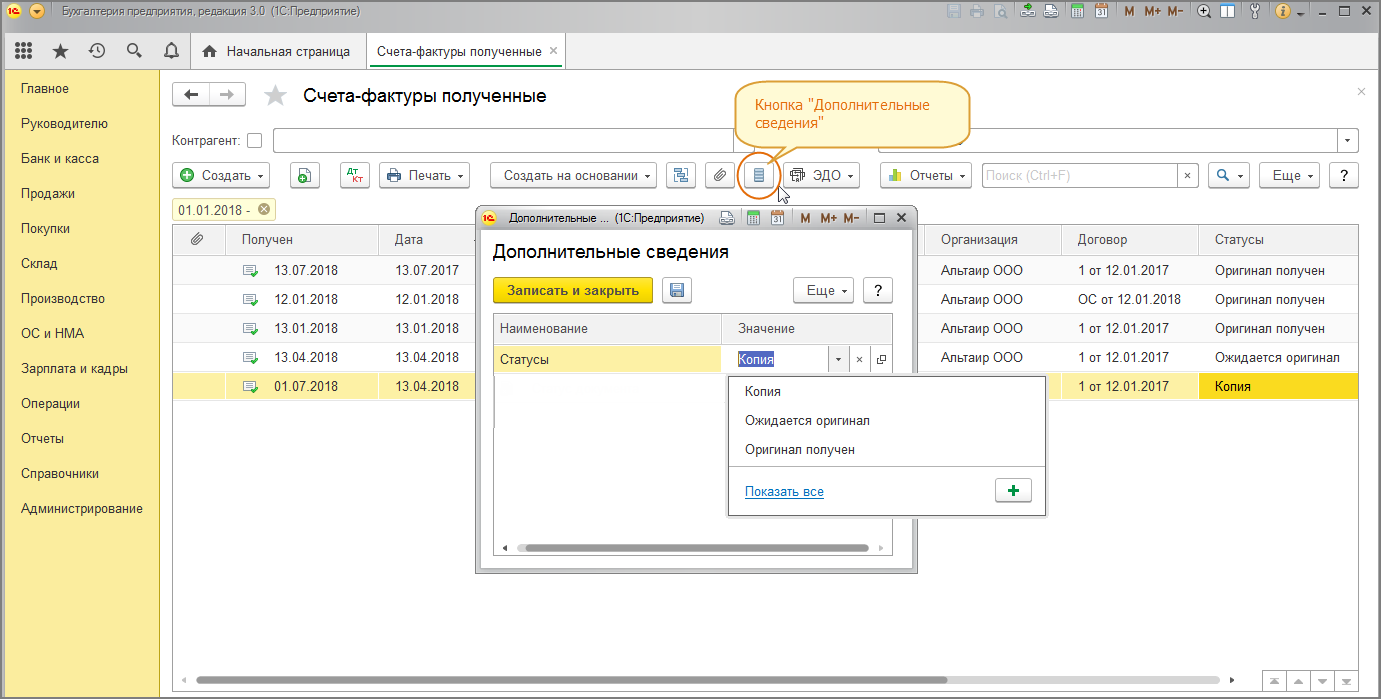The height and width of the screenshot is (699, 1381).
Task: Show postings ДтКт icon
Action: coord(355,175)
